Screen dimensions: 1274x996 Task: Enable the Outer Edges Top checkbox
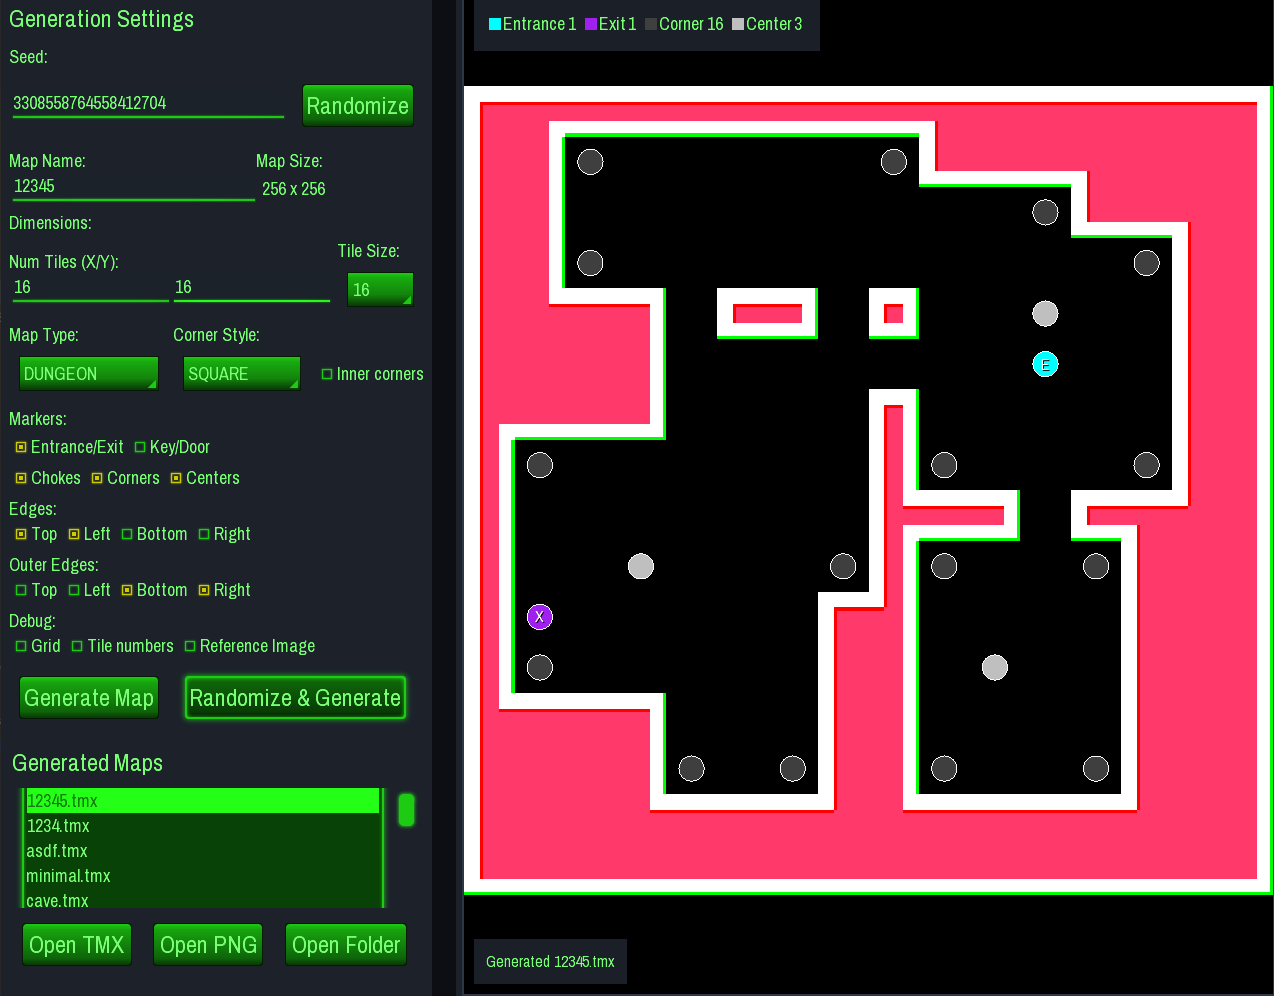(x=21, y=590)
